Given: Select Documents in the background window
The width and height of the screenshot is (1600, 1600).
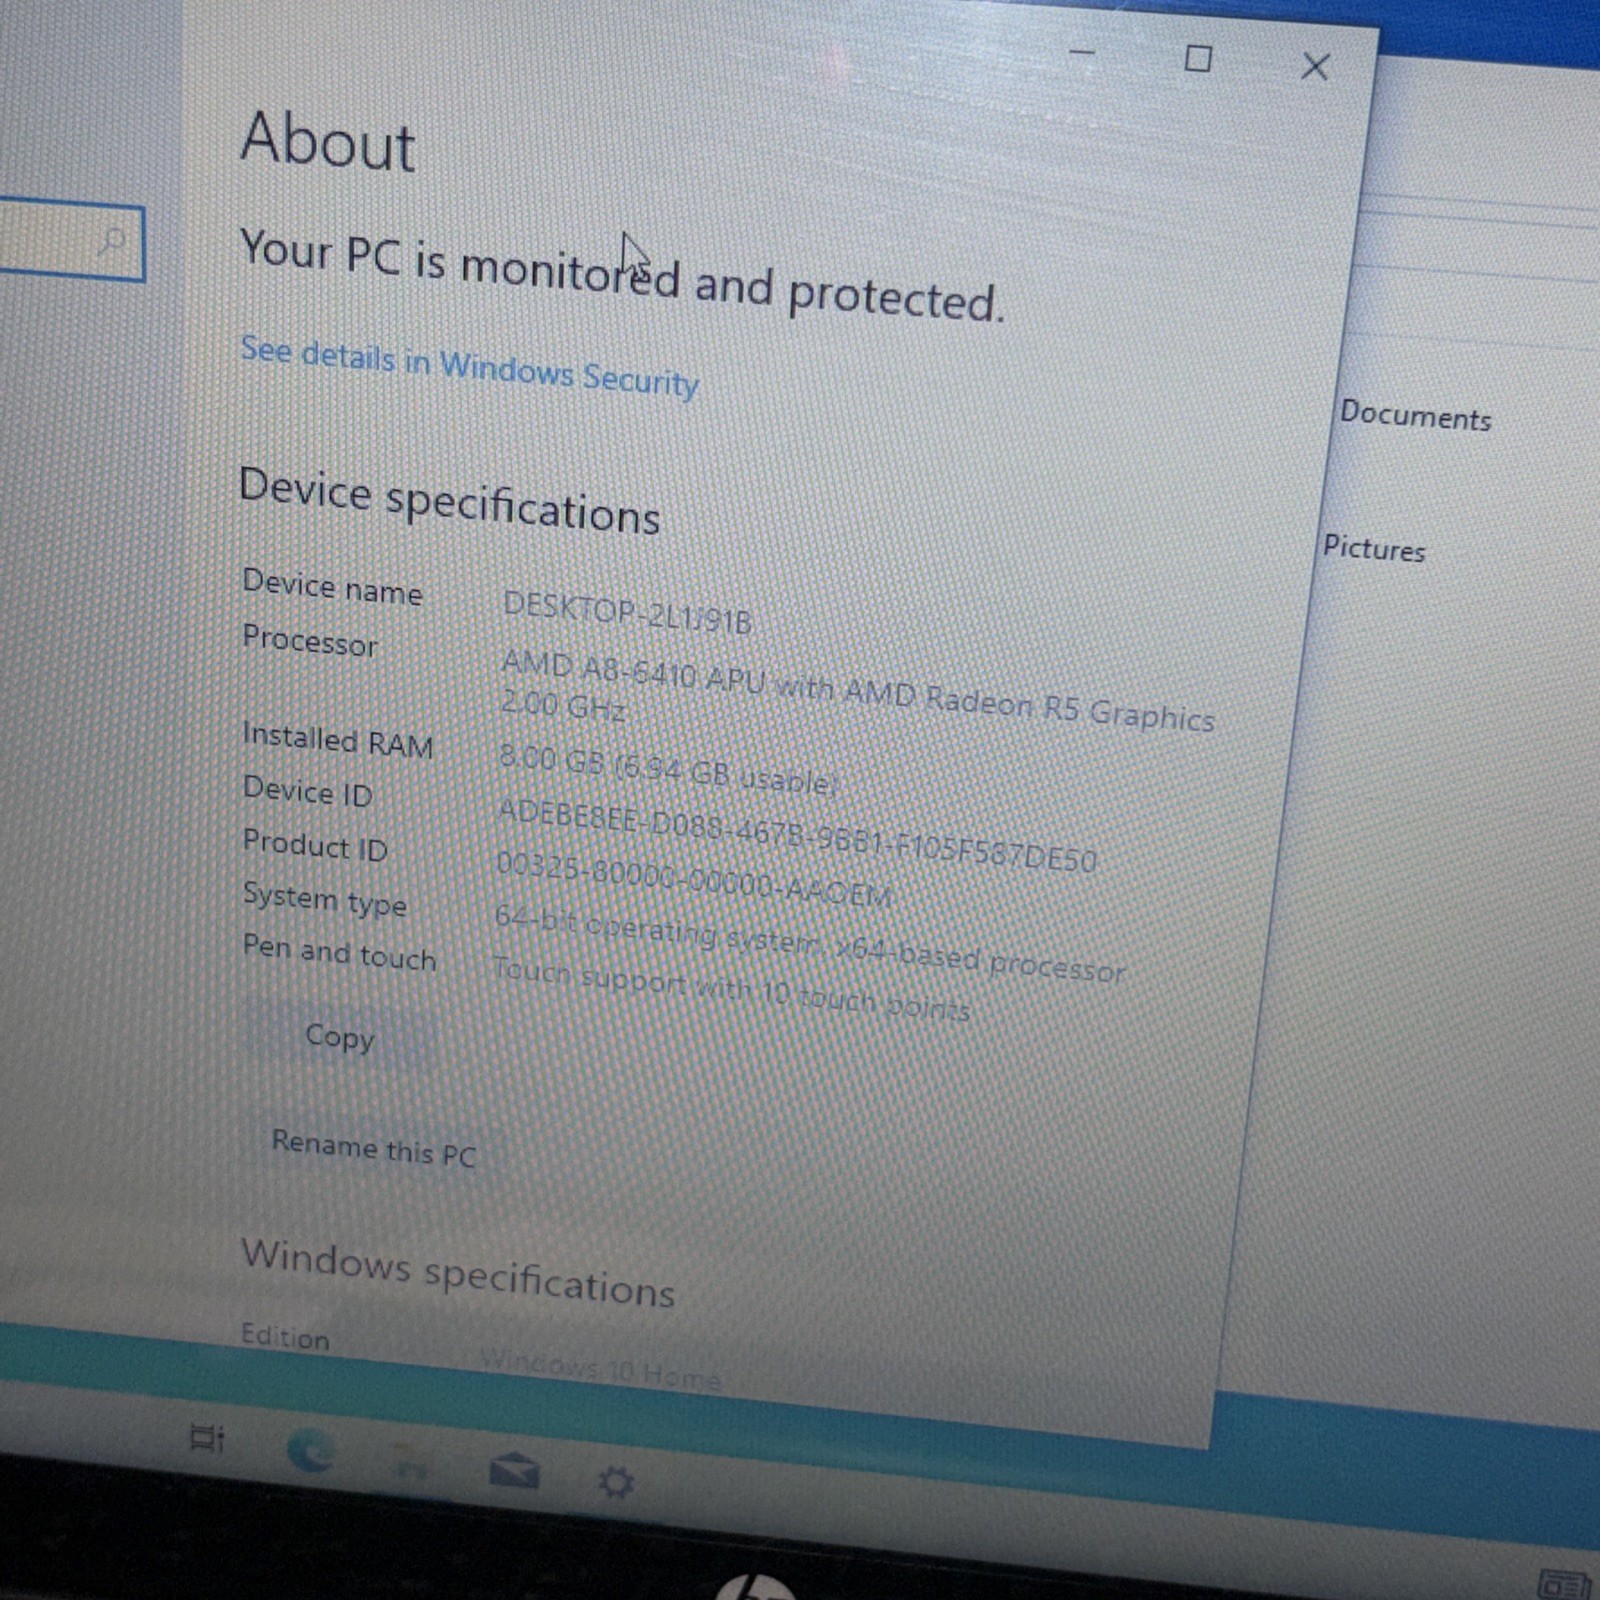Looking at the screenshot, I should point(1415,415).
